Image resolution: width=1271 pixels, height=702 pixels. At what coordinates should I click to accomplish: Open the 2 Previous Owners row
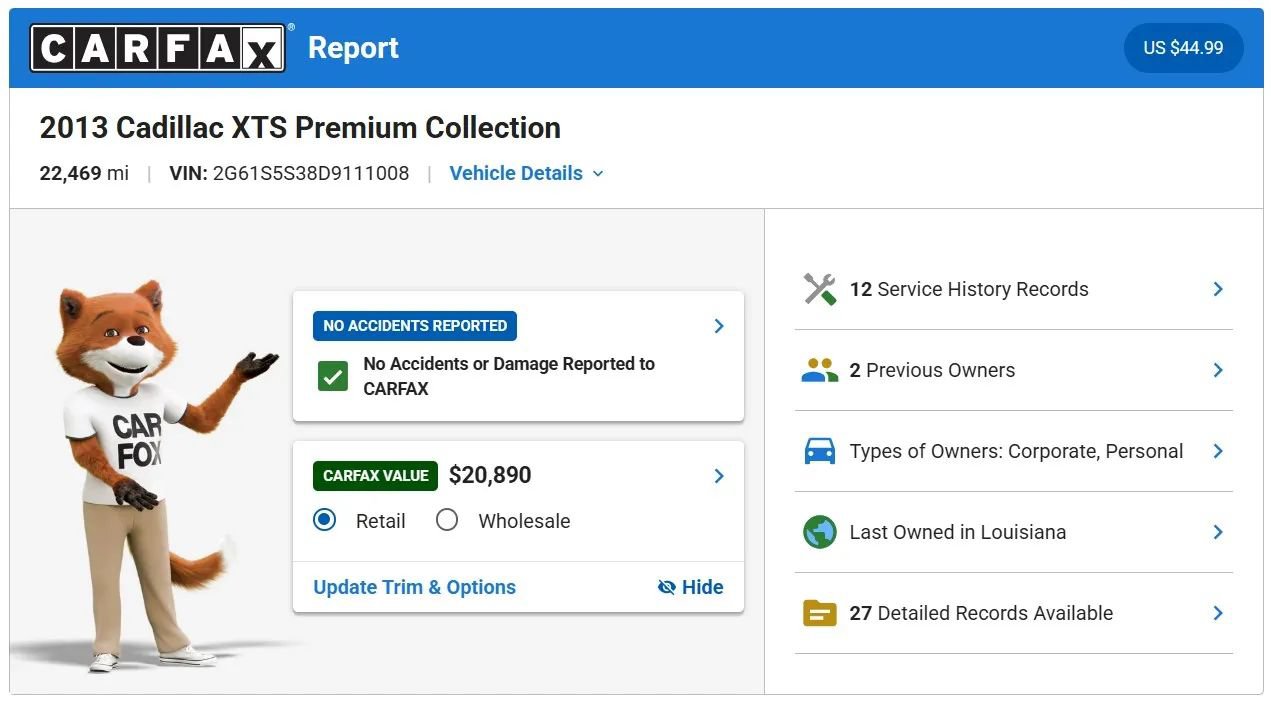[1014, 370]
